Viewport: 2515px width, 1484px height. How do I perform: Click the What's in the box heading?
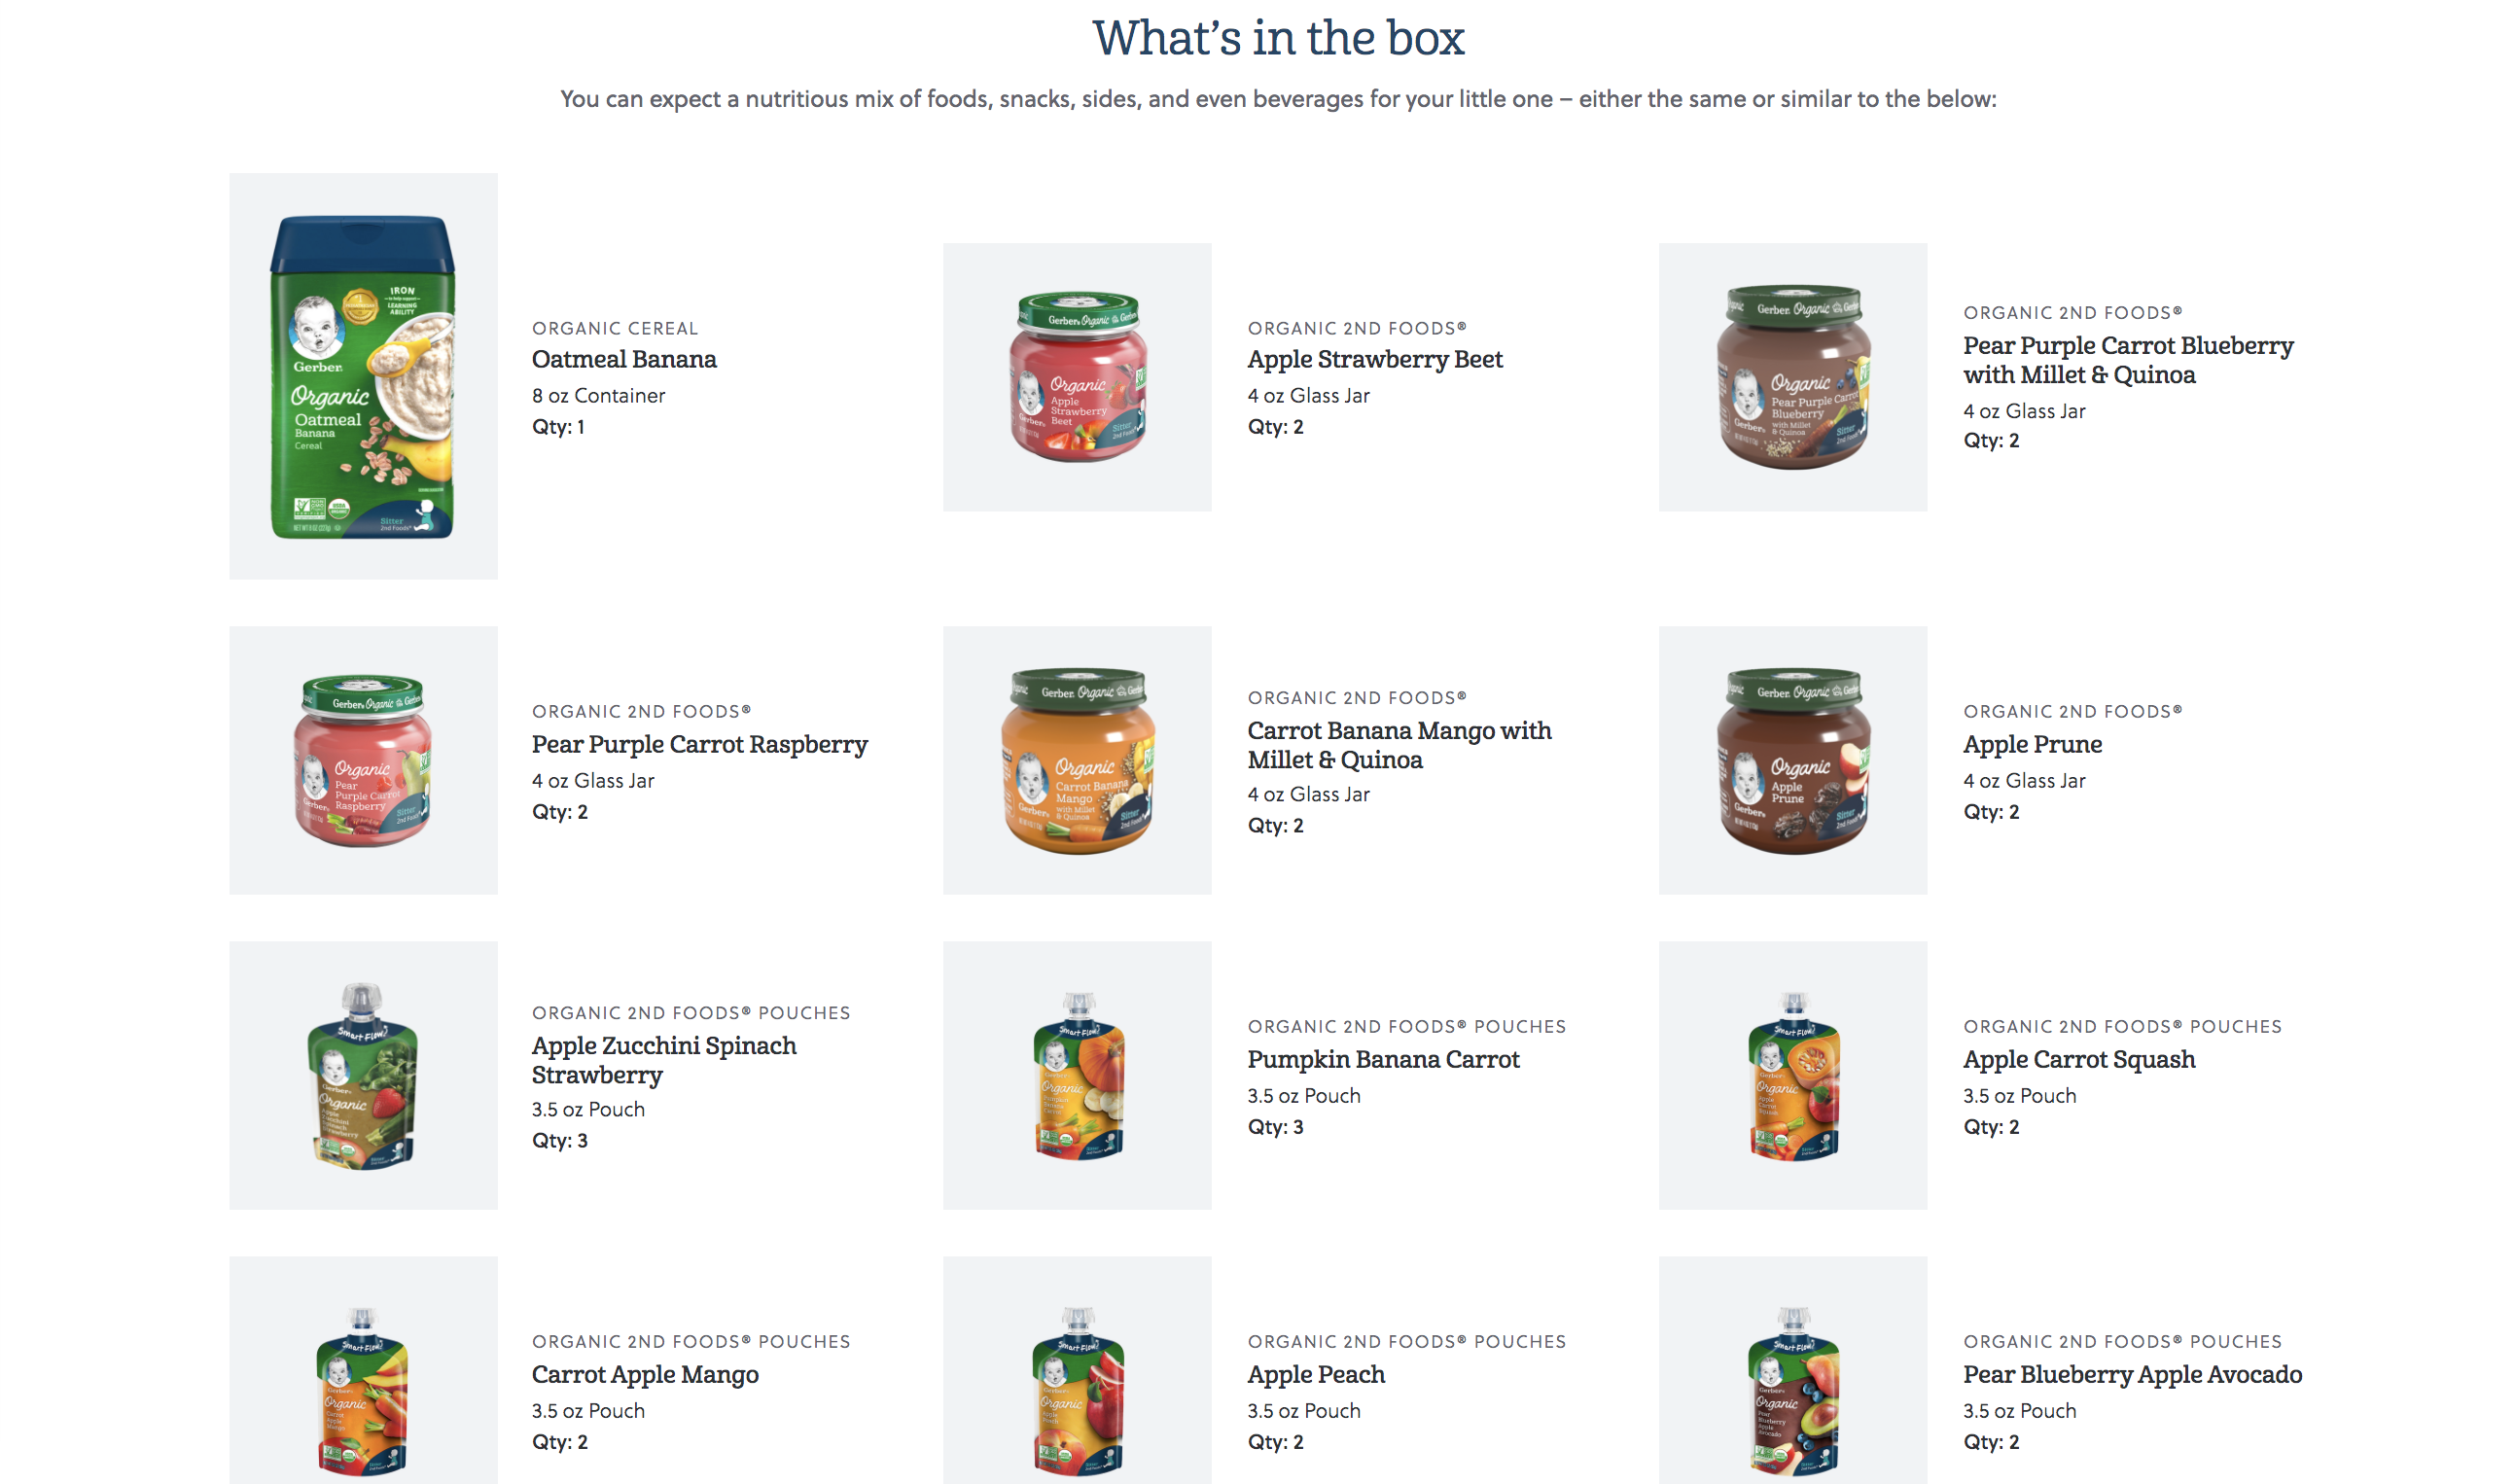tap(1278, 38)
